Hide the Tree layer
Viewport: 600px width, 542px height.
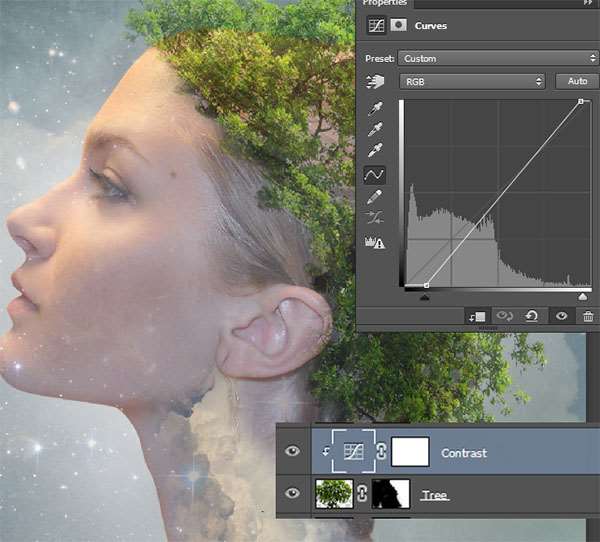(292, 494)
